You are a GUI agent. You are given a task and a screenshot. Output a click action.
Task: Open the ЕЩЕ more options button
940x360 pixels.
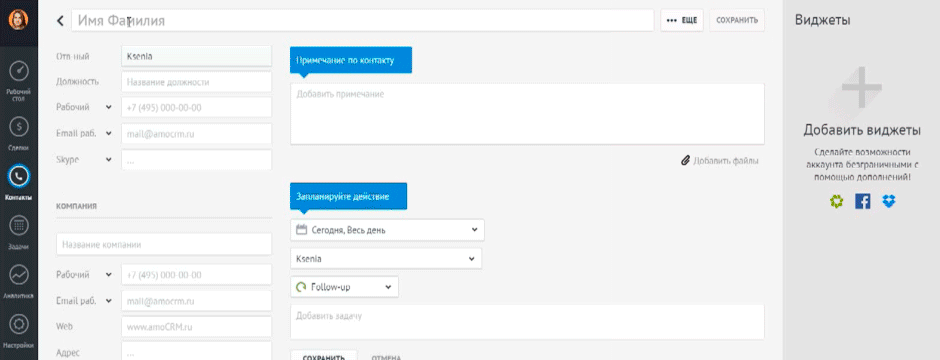tap(682, 20)
